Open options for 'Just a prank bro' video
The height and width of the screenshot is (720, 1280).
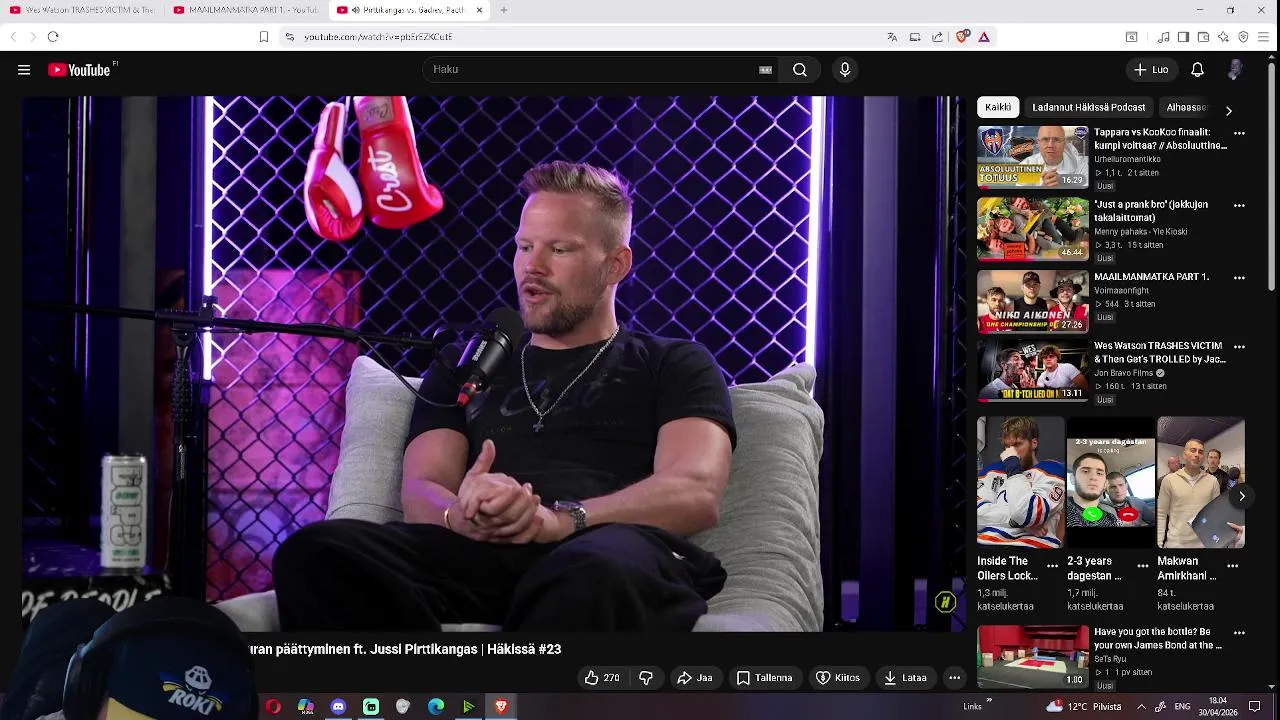point(1239,205)
